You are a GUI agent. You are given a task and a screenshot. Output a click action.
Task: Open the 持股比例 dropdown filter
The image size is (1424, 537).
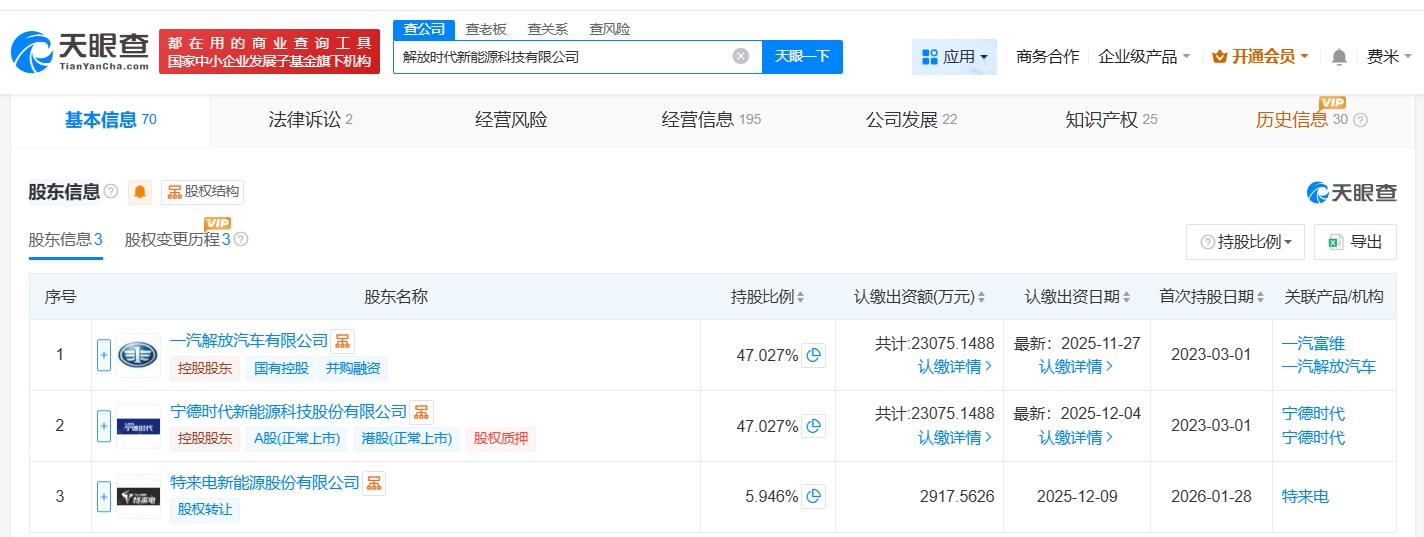(1245, 242)
